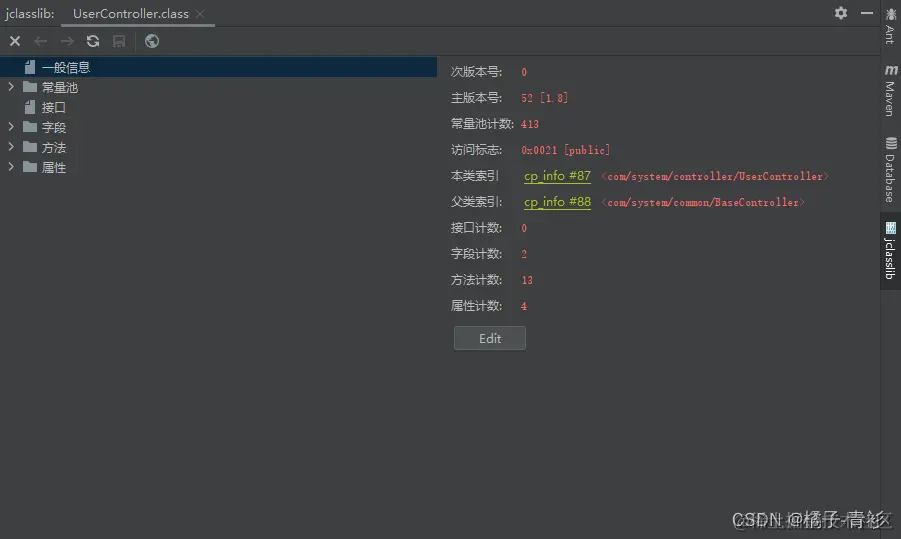
Task: Navigate forward with right arrow icon
Action: pos(67,41)
